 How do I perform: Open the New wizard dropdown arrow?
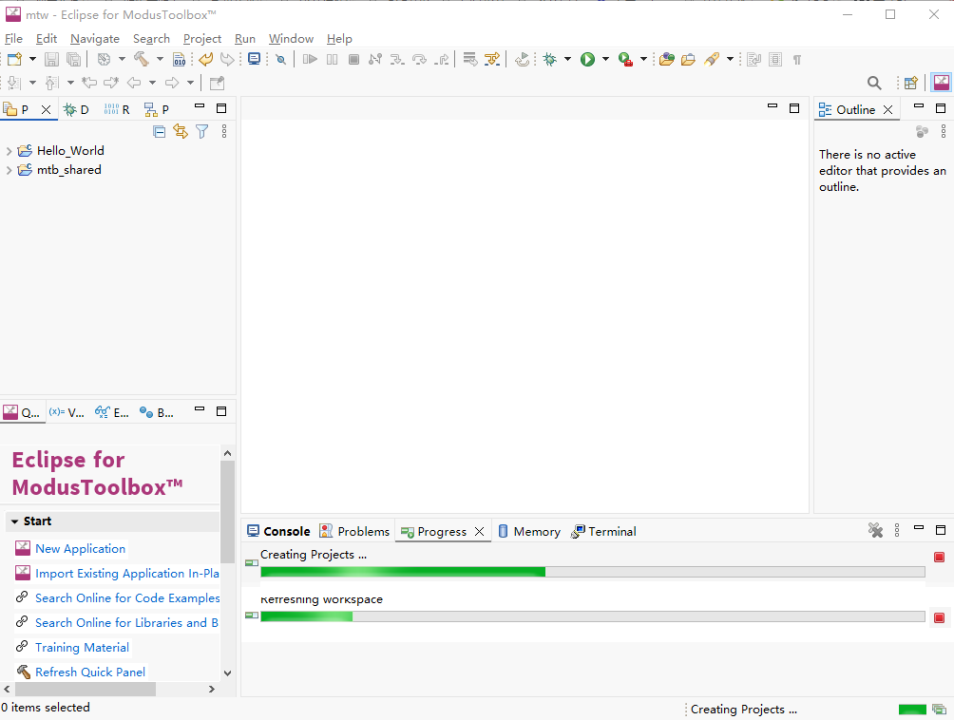[32, 59]
